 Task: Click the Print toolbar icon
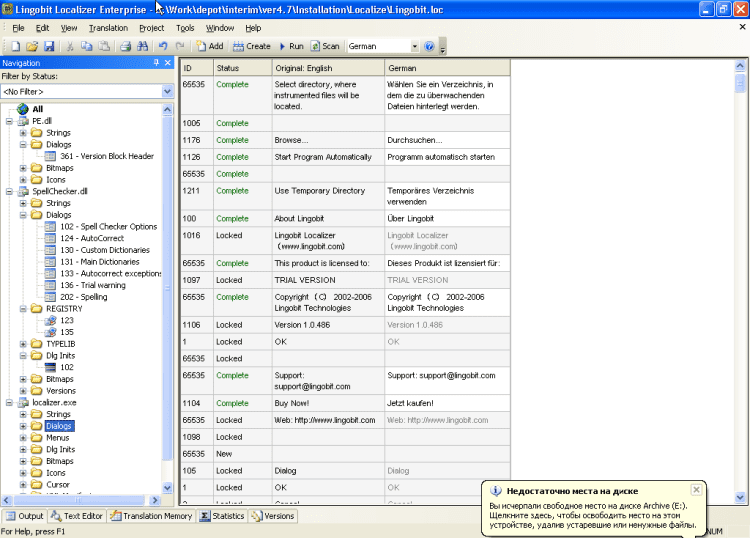click(x=125, y=46)
